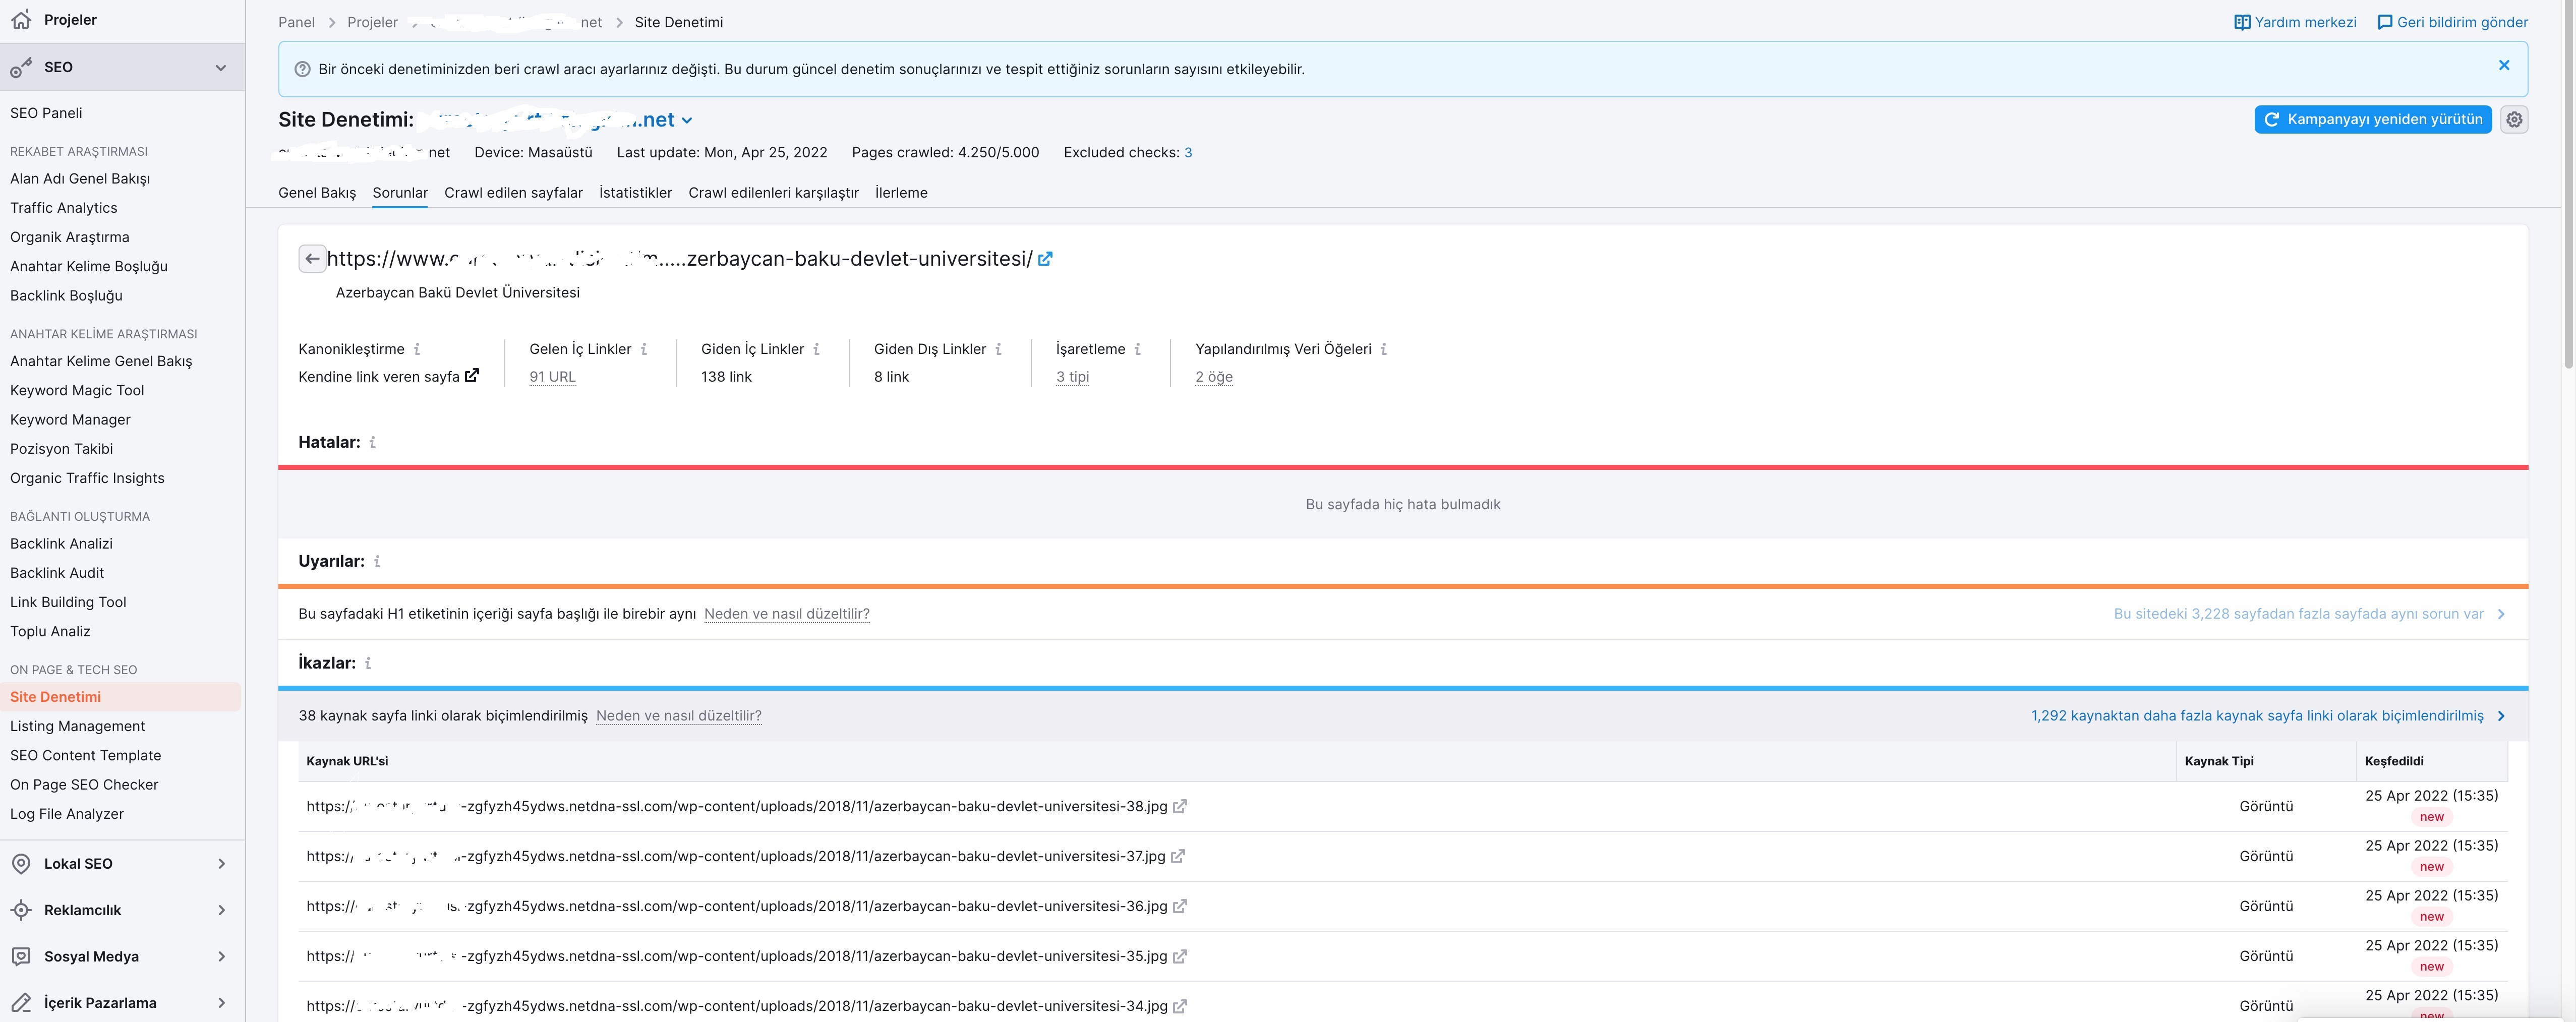Click the Reklamcılık target icon
Viewport: 2576px width, 1022px height.
click(x=21, y=910)
